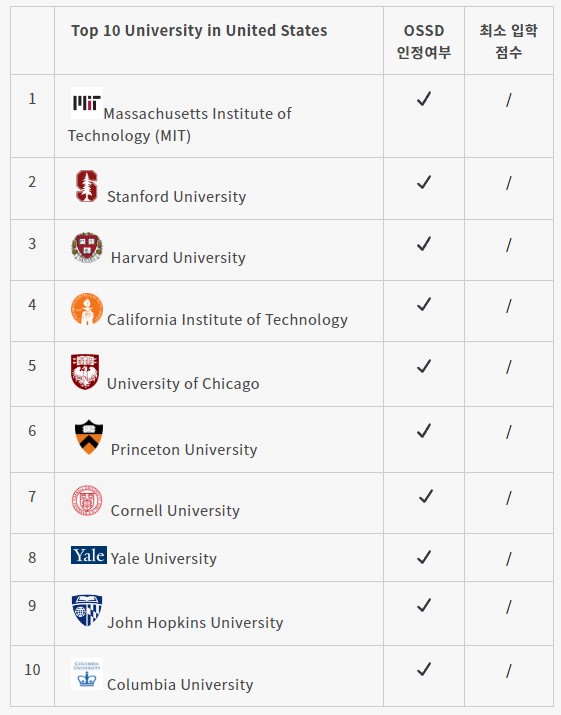
Task: Click the OSSD checkmark for MIT
Action: 424,98
